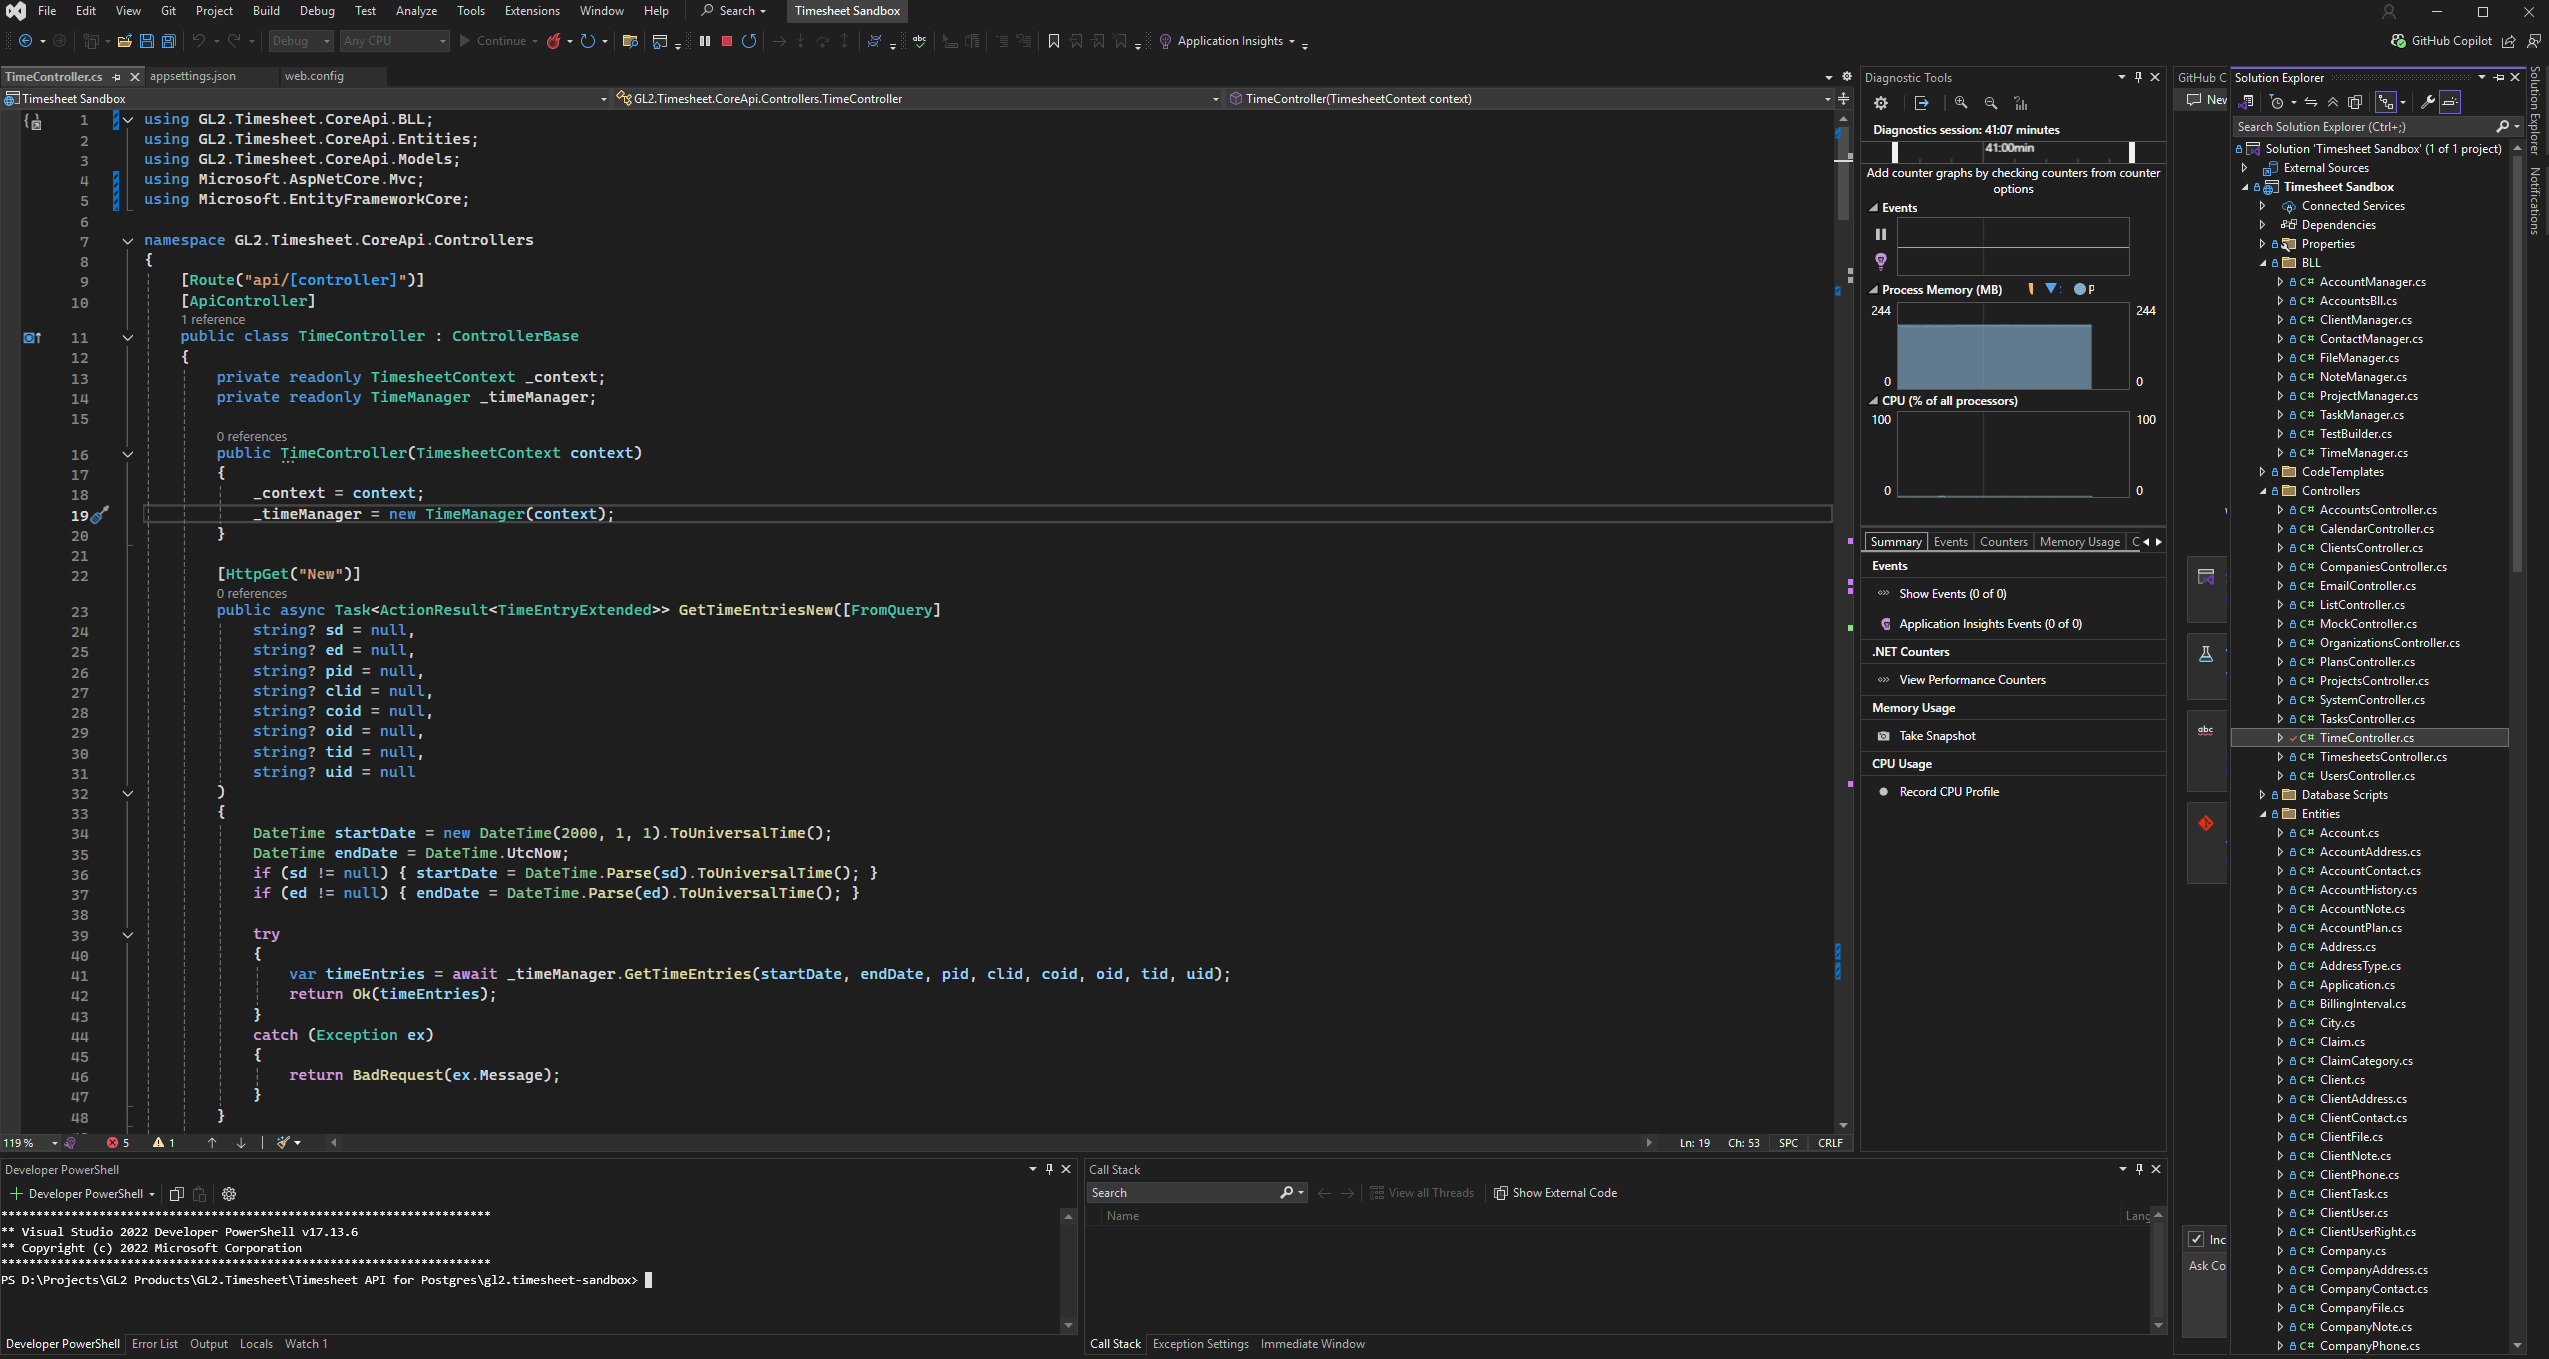Image resolution: width=2549 pixels, height=1359 pixels.
Task: Stop debugging with the red square
Action: coord(727,41)
